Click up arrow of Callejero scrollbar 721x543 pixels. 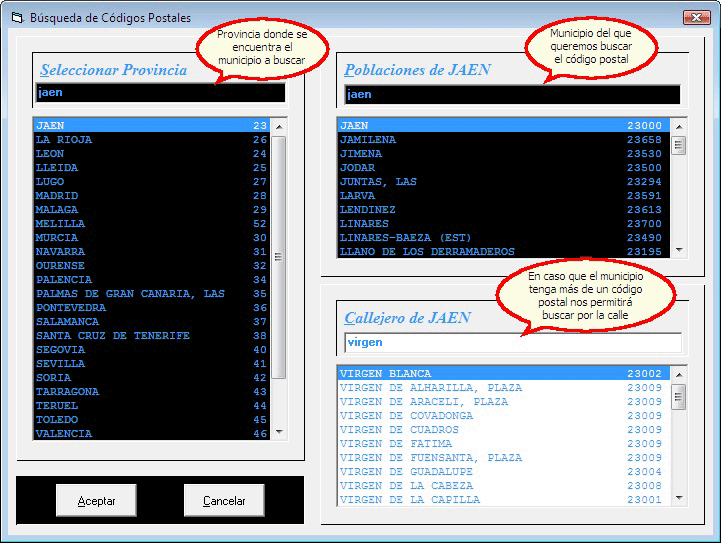tap(679, 375)
